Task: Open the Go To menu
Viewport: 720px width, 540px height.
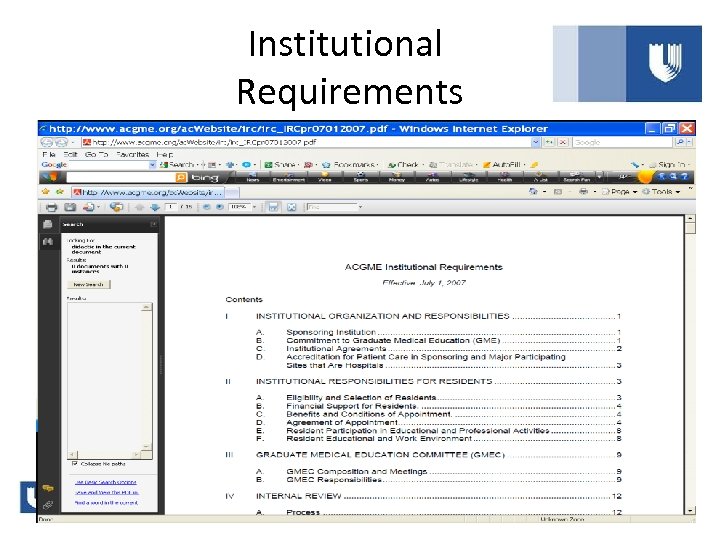Action: click(96, 154)
